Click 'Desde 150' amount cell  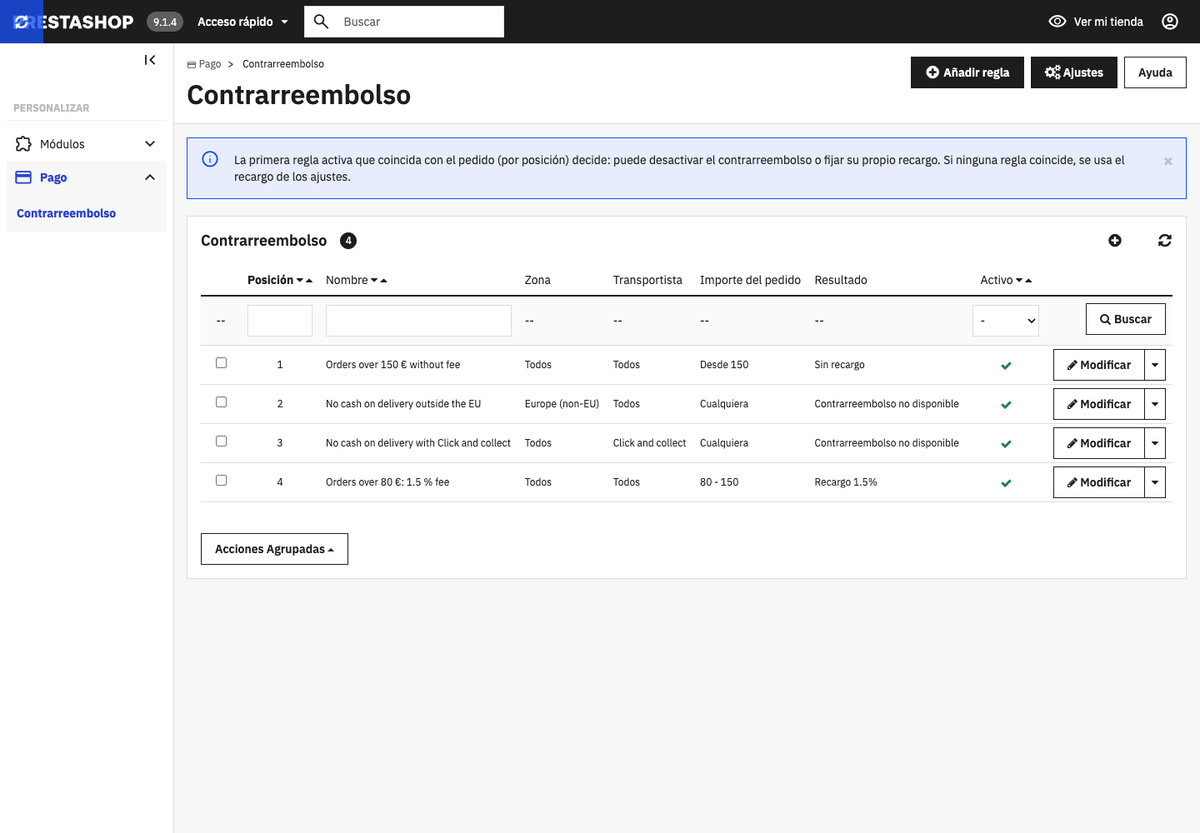(x=724, y=365)
